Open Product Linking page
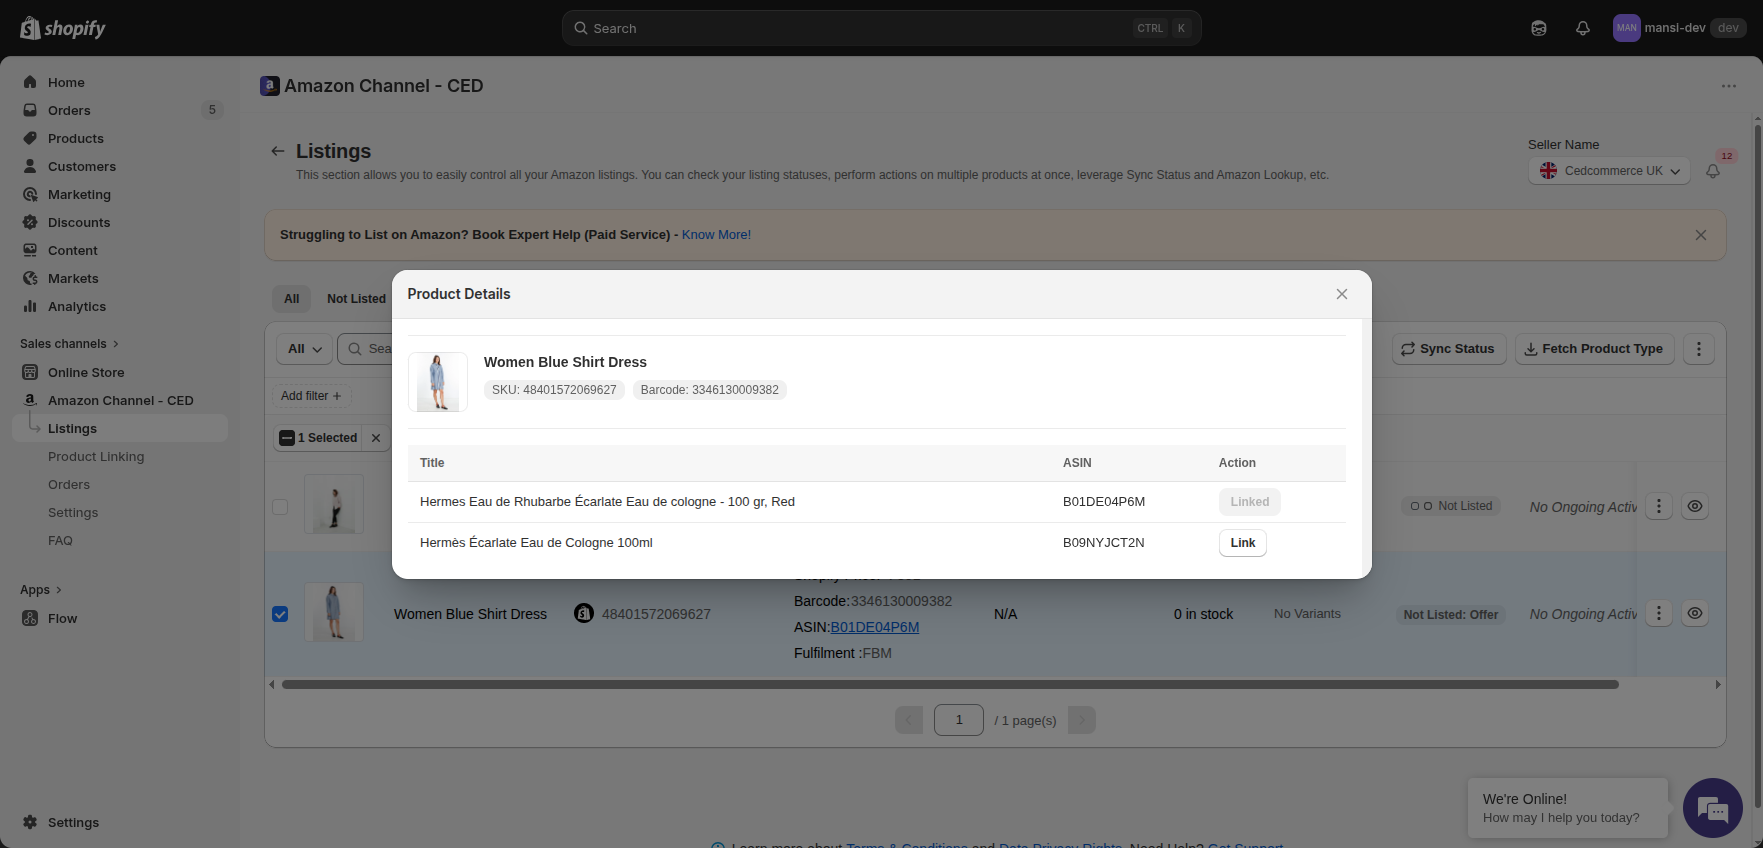The image size is (1763, 848). click(96, 456)
